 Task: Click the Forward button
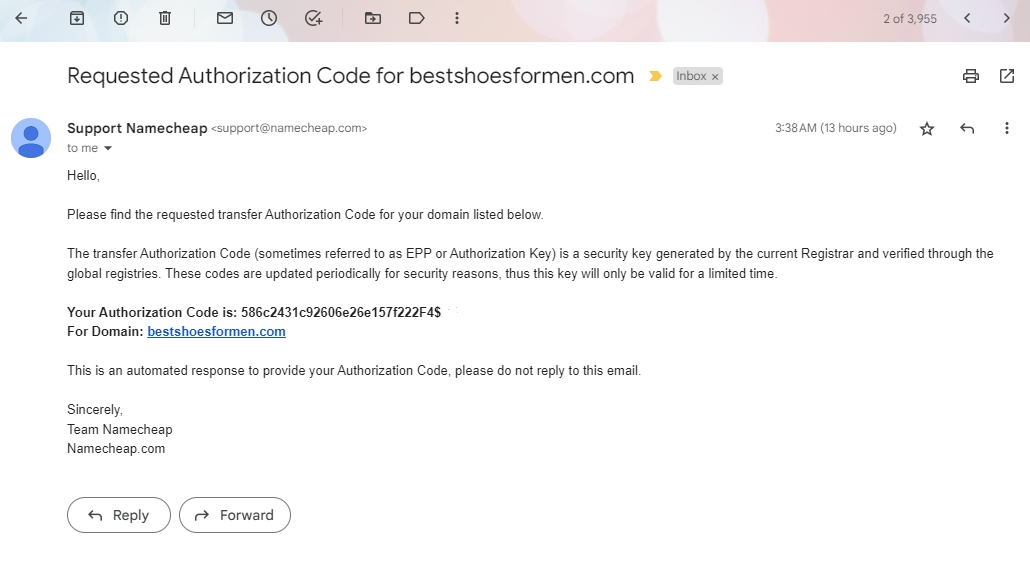click(235, 515)
